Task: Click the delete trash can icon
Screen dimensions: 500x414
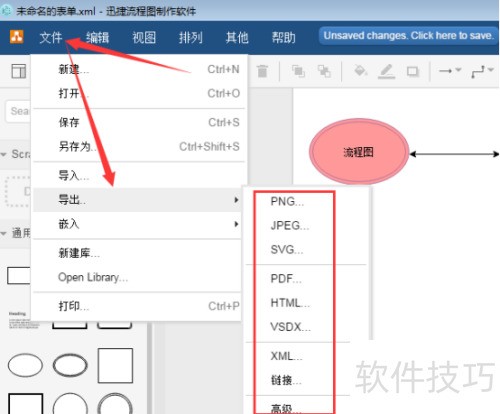Action: pyautogui.click(x=262, y=71)
